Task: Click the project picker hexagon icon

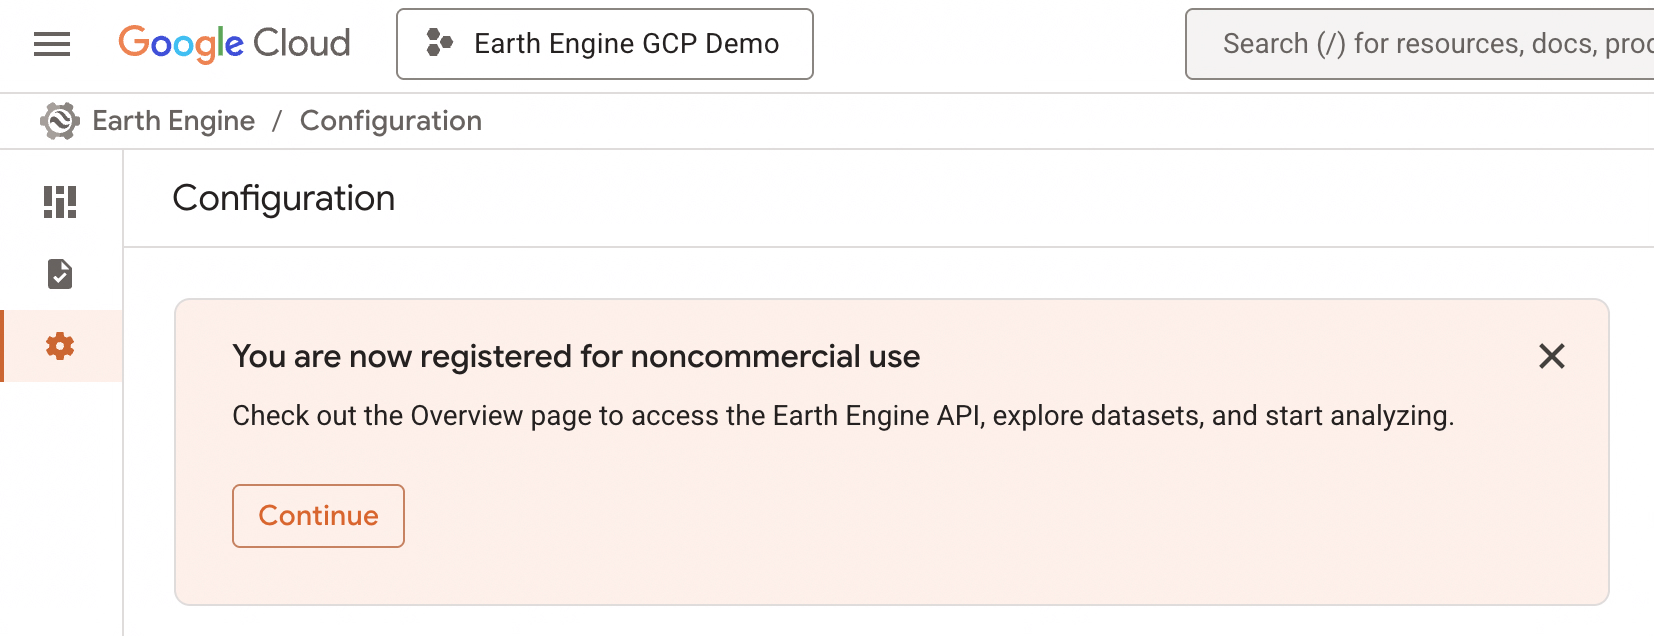Action: coord(439,43)
